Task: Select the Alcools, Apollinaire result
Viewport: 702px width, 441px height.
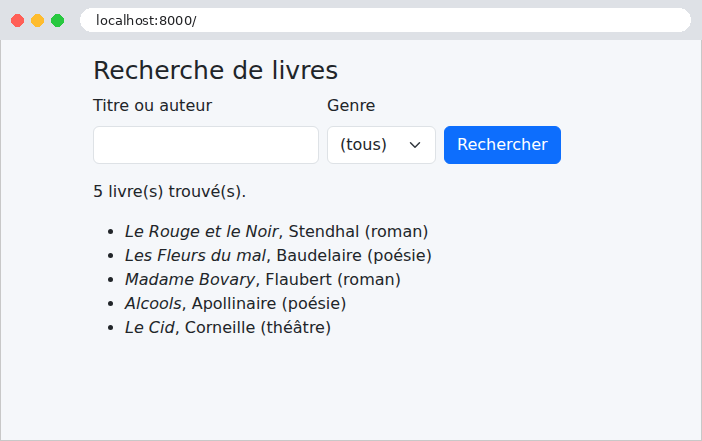Action: coord(235,304)
